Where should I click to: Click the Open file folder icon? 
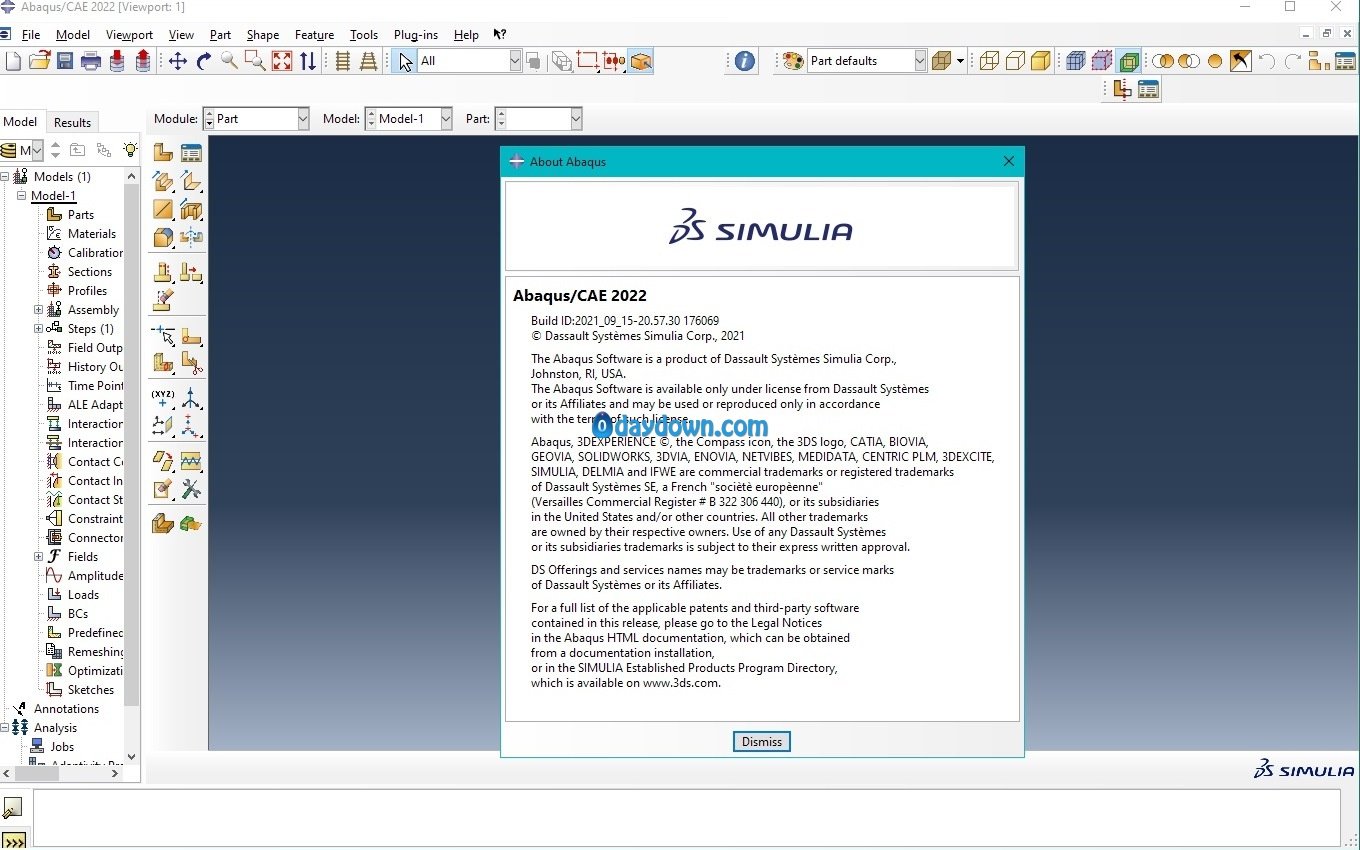(39, 61)
